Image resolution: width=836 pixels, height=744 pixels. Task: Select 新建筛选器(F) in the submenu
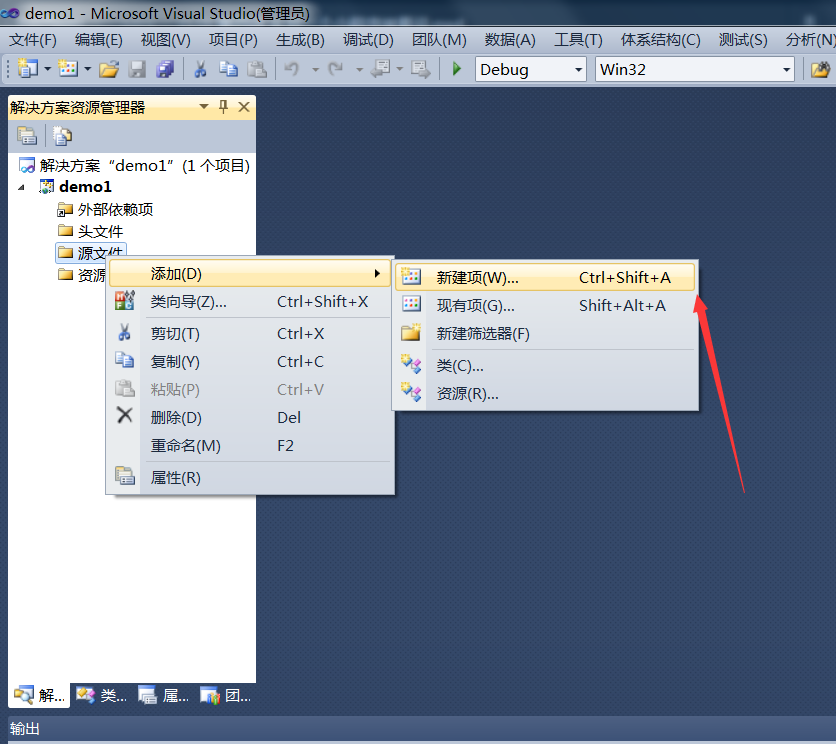pos(545,334)
